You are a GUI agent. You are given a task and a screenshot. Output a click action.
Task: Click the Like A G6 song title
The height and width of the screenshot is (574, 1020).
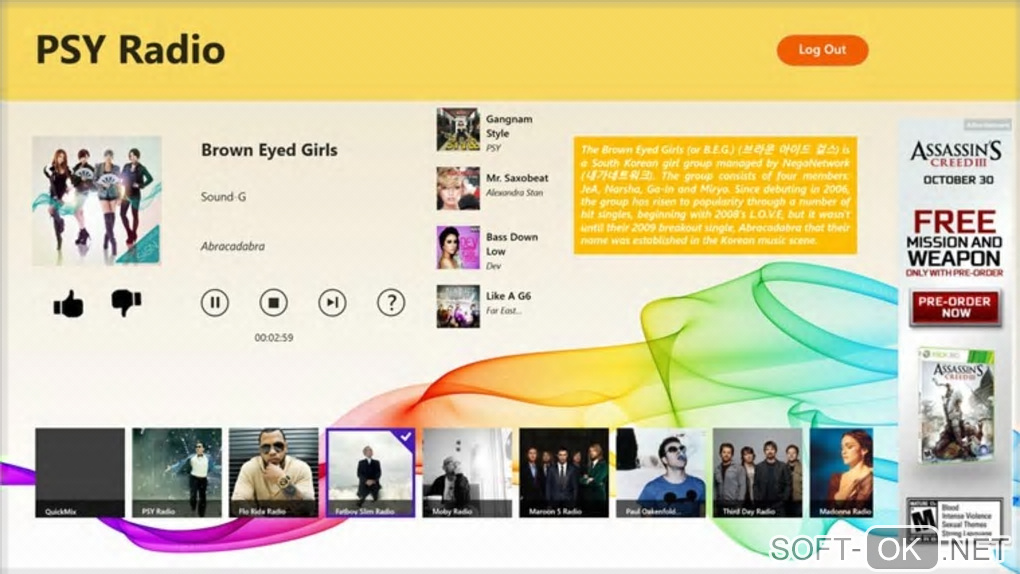pyautogui.click(x=508, y=295)
